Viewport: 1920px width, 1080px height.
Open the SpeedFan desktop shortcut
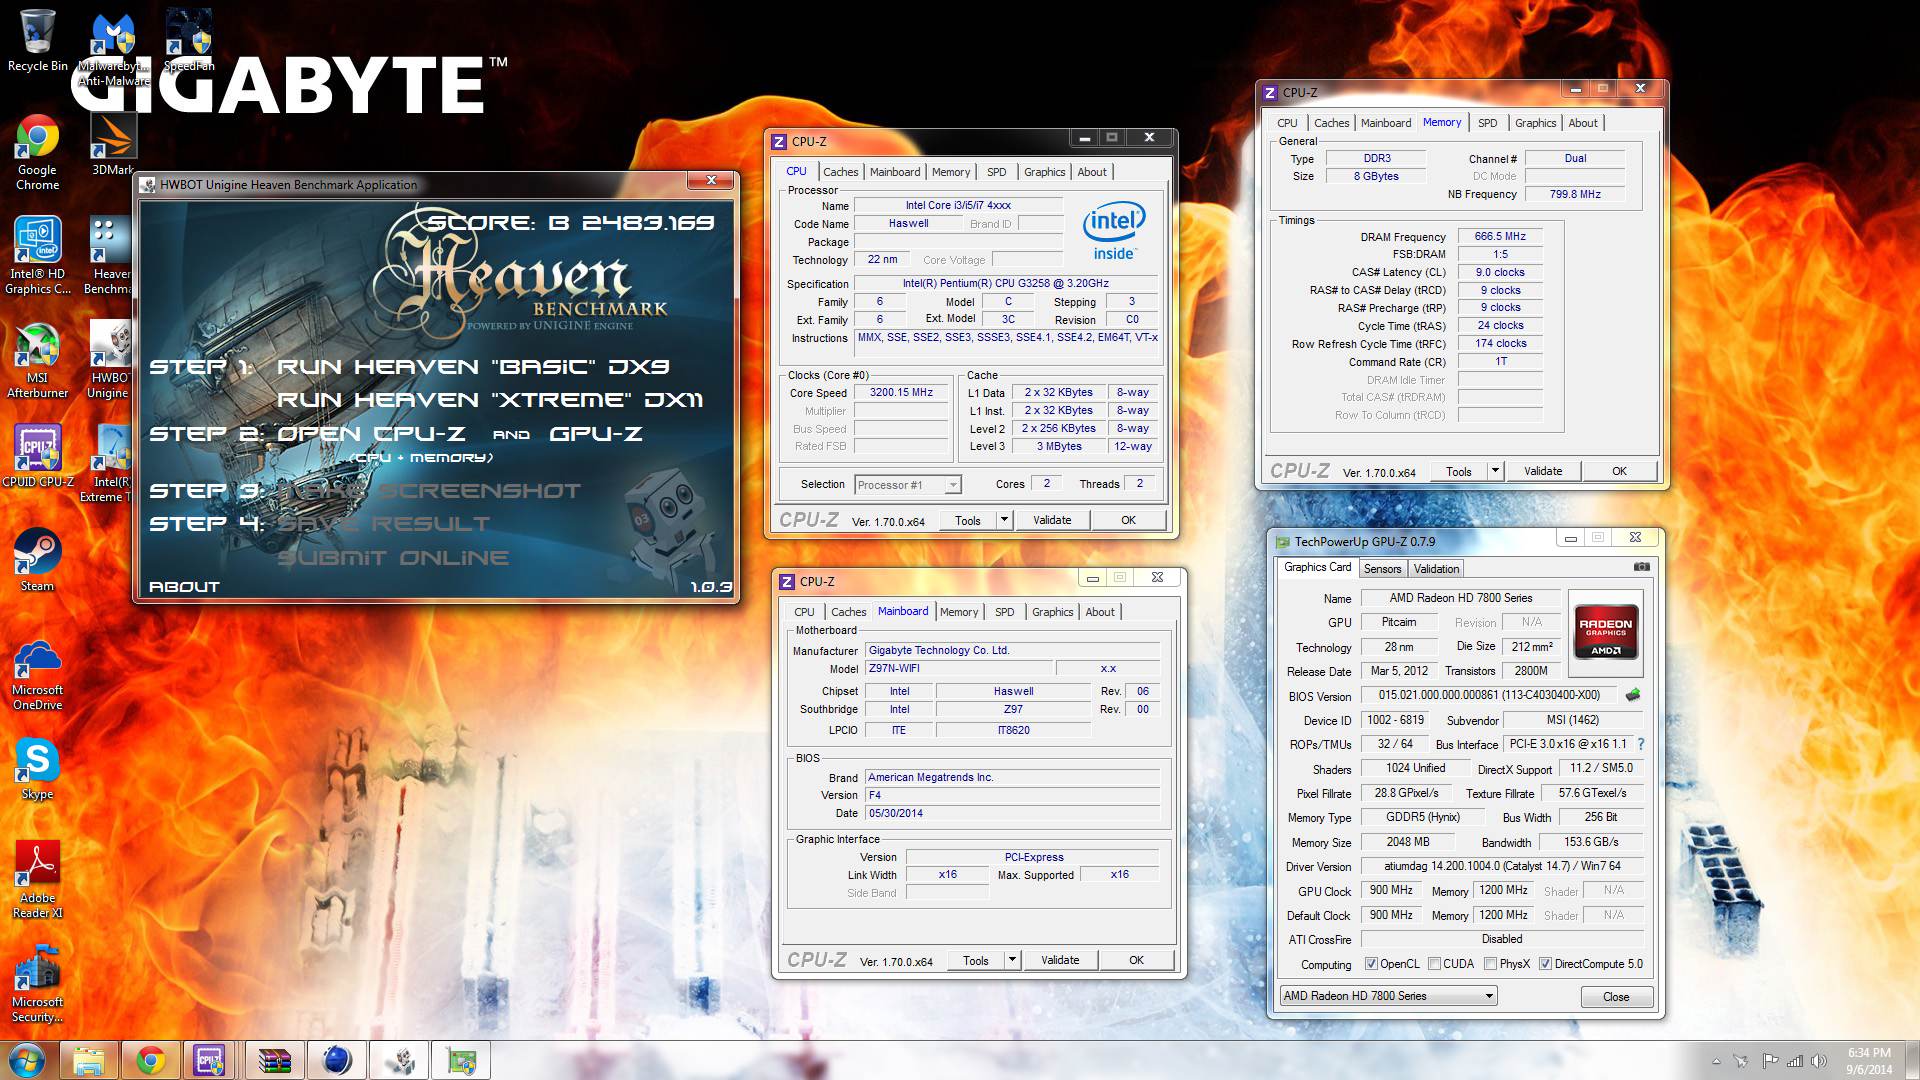[x=188, y=42]
